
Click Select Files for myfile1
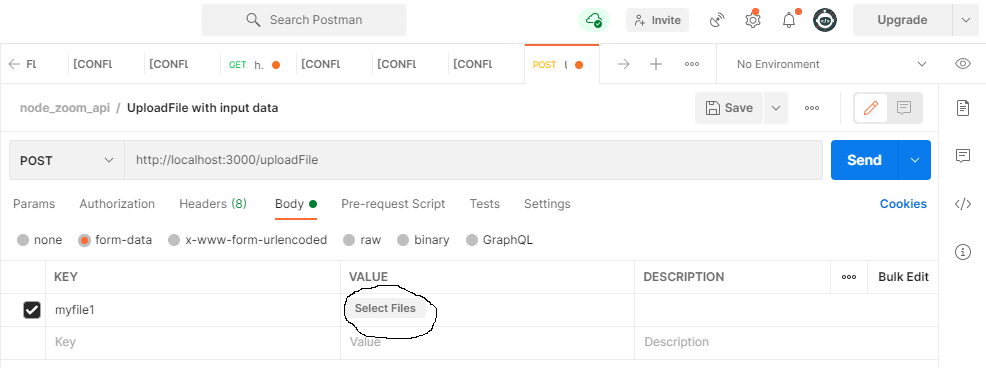[385, 308]
